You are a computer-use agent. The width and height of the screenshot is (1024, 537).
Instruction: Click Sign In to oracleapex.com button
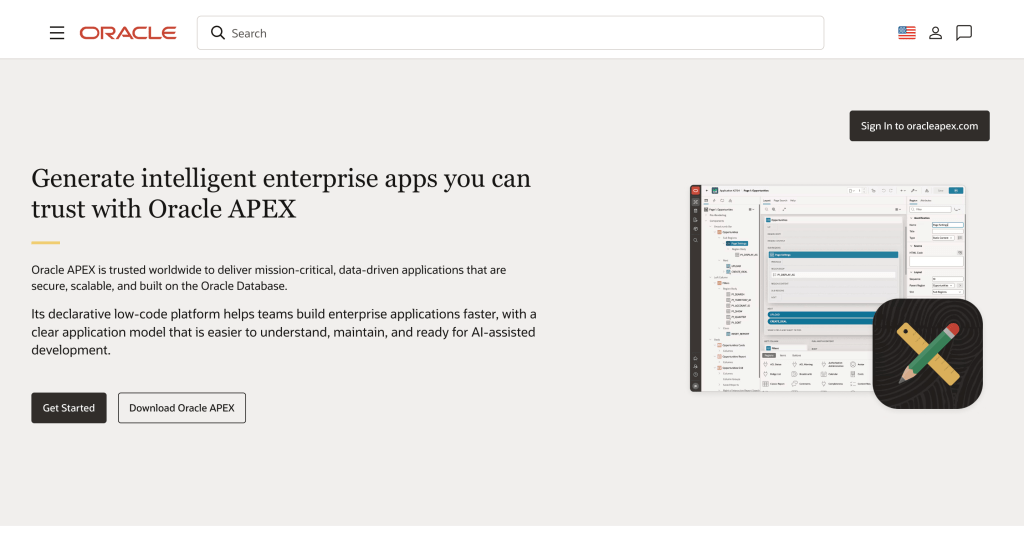[920, 125]
